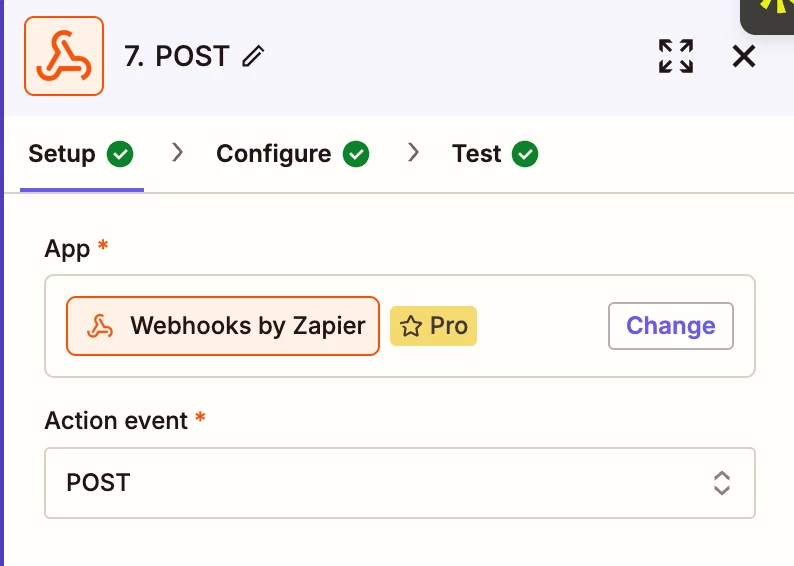Go to the Test tab
This screenshot has width=794, height=566.
click(x=476, y=154)
